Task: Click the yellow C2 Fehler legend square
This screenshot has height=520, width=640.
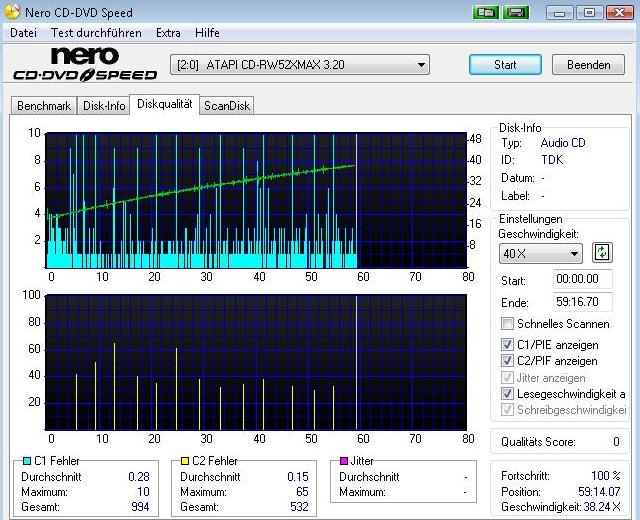Action: pyautogui.click(x=185, y=461)
